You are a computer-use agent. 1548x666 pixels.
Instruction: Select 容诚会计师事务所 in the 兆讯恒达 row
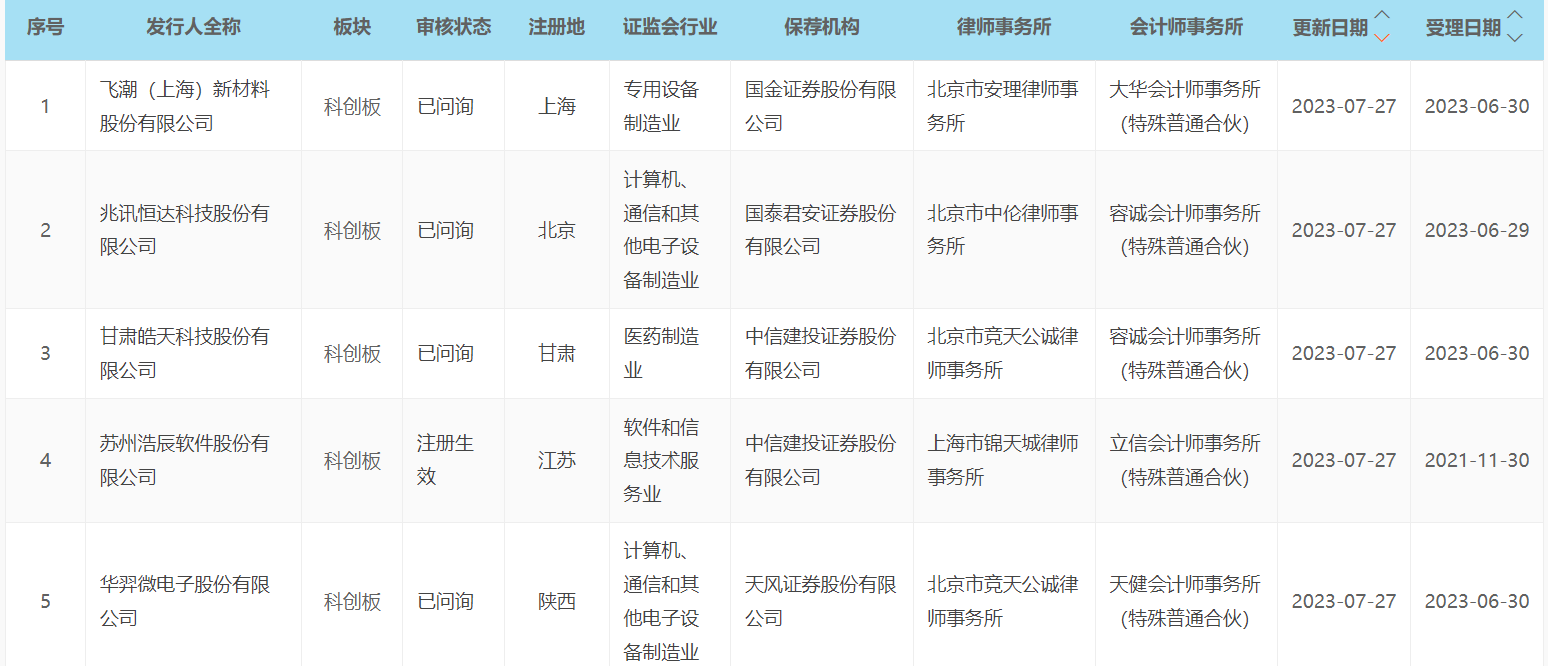1186,230
